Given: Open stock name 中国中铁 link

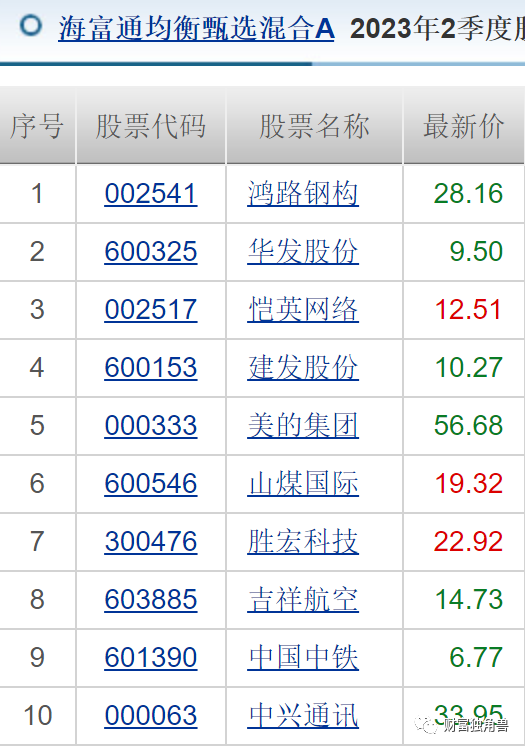Looking at the screenshot, I should 303,657.
